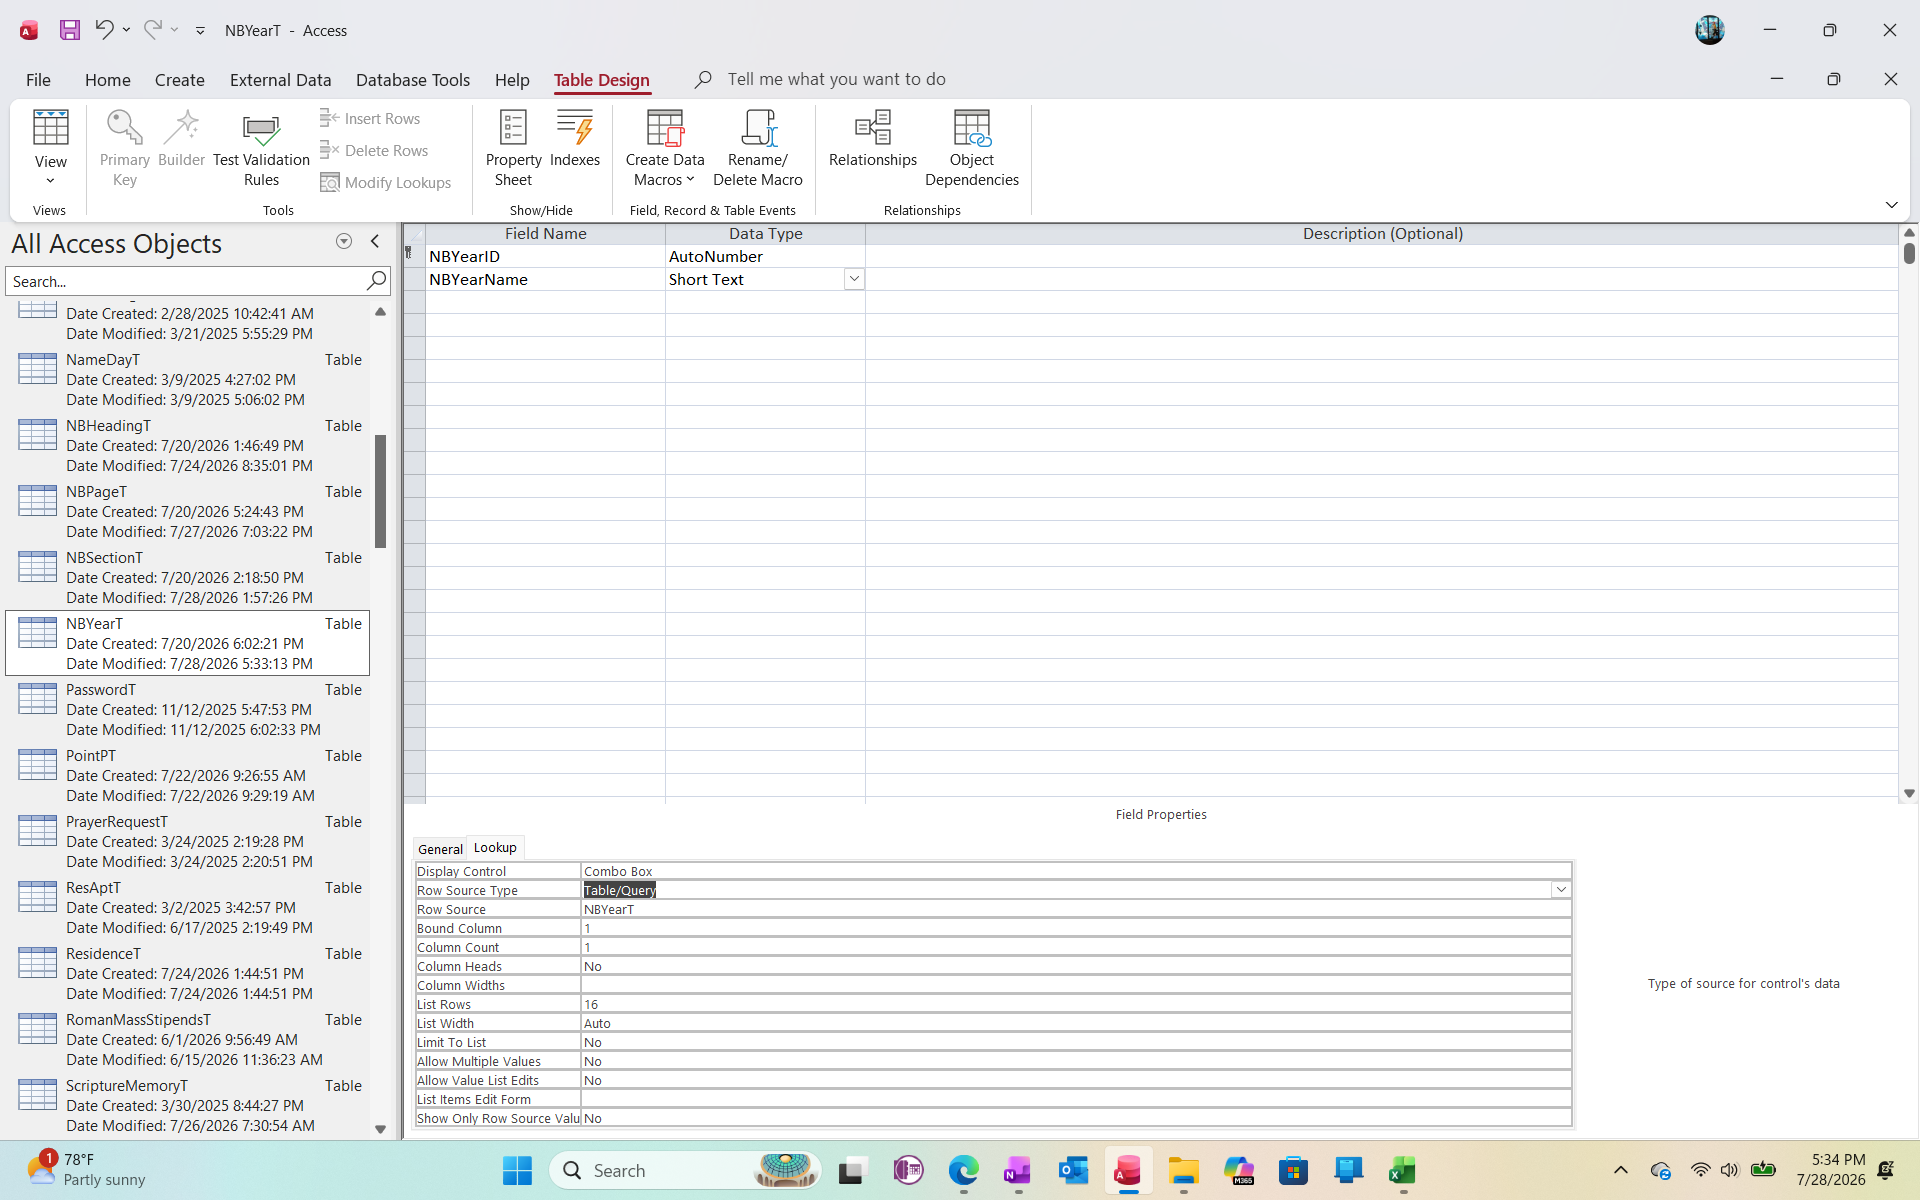
Task: Collapse the navigation pane with the shutter chevron
Action: pyautogui.click(x=375, y=241)
